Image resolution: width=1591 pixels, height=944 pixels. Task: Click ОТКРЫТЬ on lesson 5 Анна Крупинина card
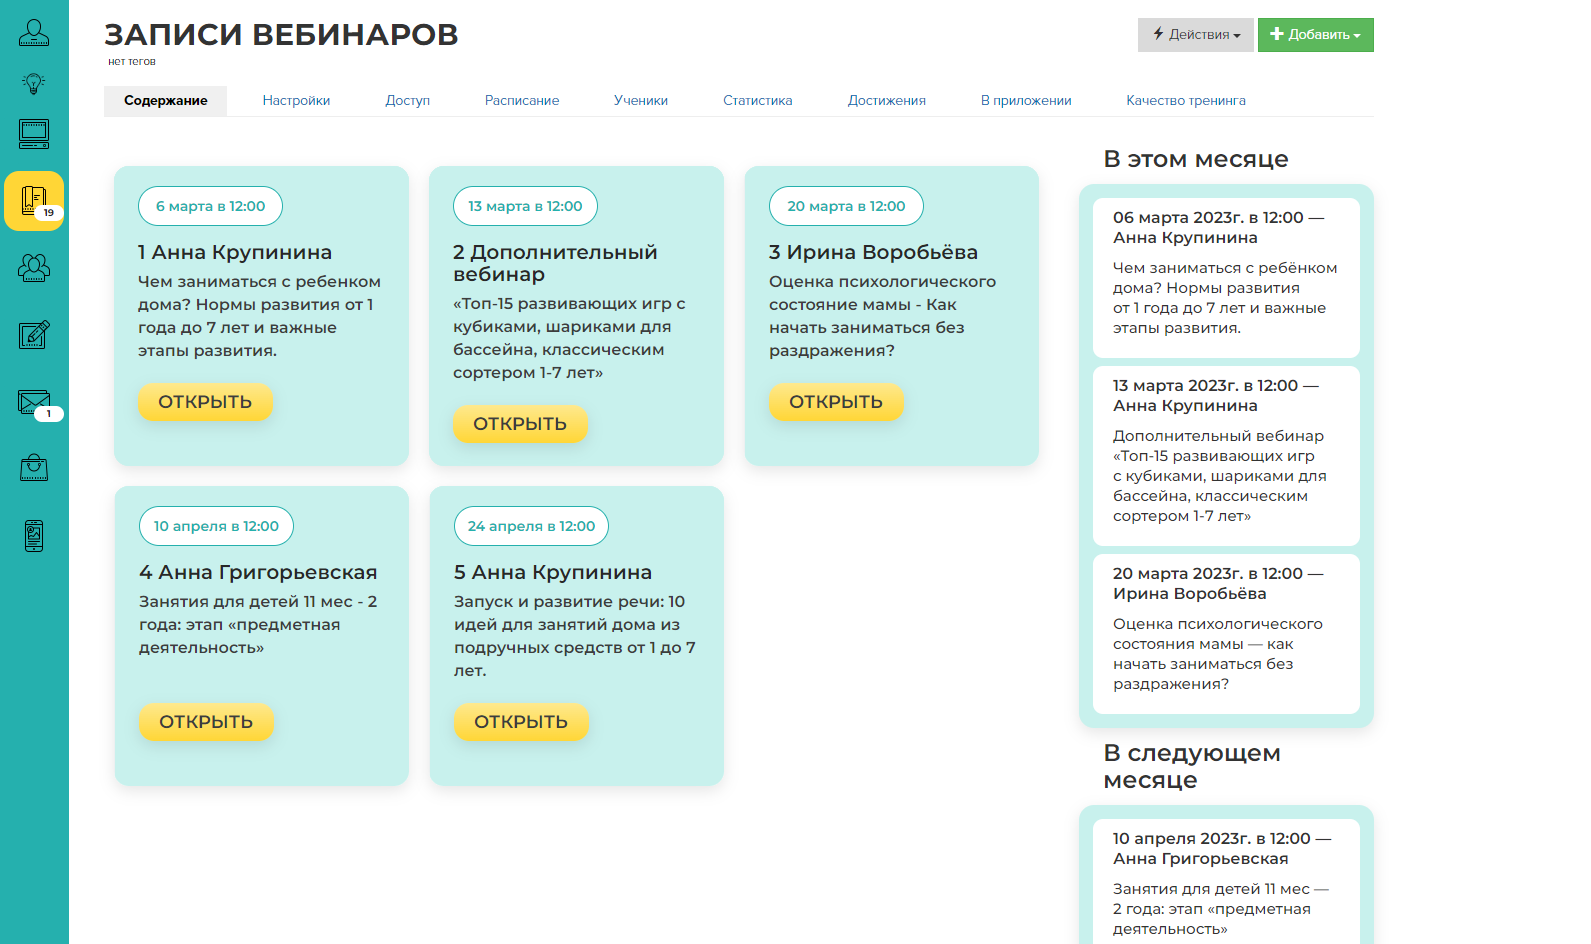coord(521,722)
